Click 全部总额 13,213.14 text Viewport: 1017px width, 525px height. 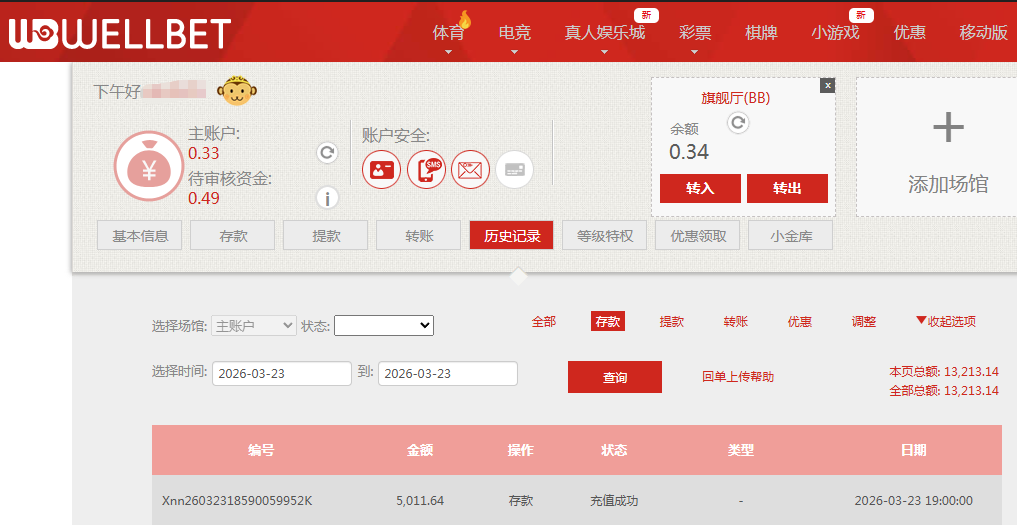coord(944,391)
